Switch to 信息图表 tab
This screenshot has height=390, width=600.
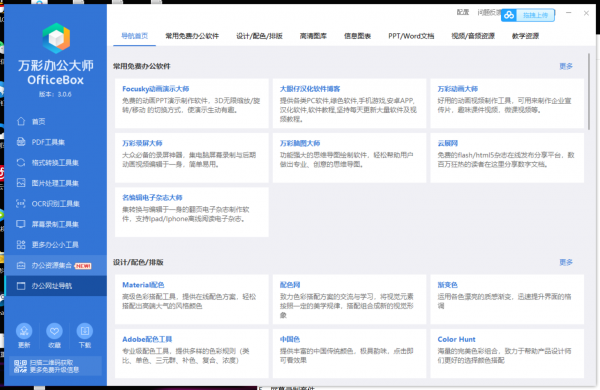pyautogui.click(x=357, y=36)
